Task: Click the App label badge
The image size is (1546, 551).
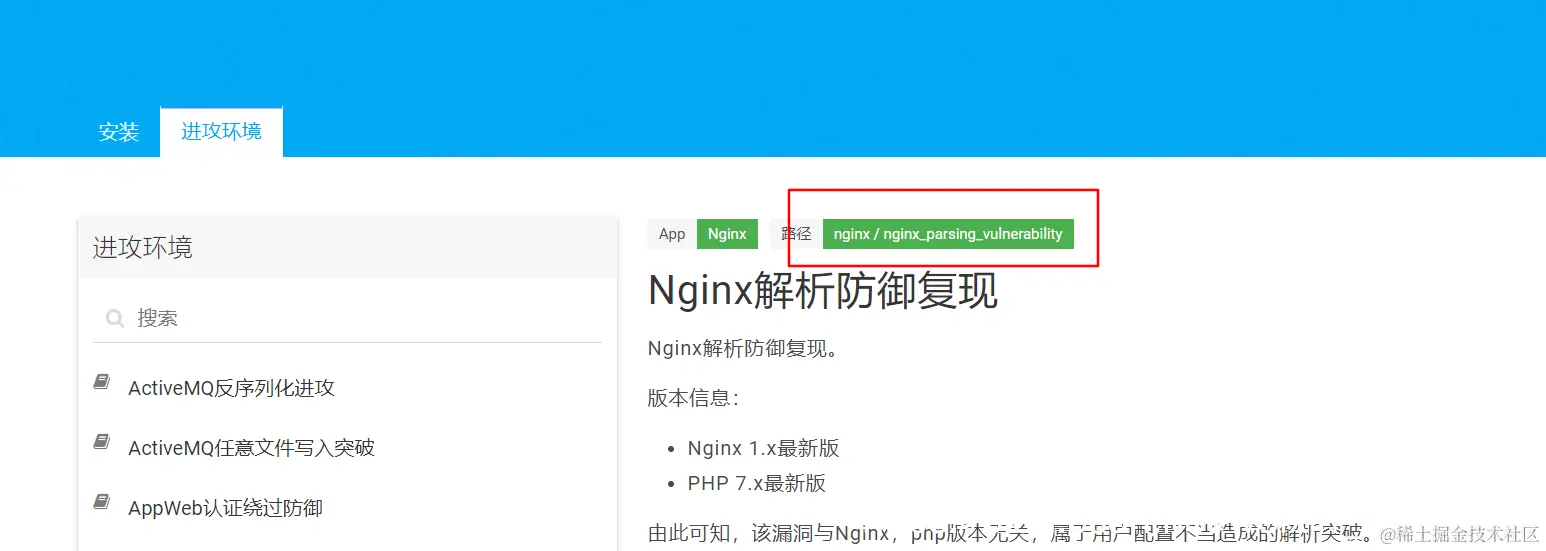Action: pos(672,234)
